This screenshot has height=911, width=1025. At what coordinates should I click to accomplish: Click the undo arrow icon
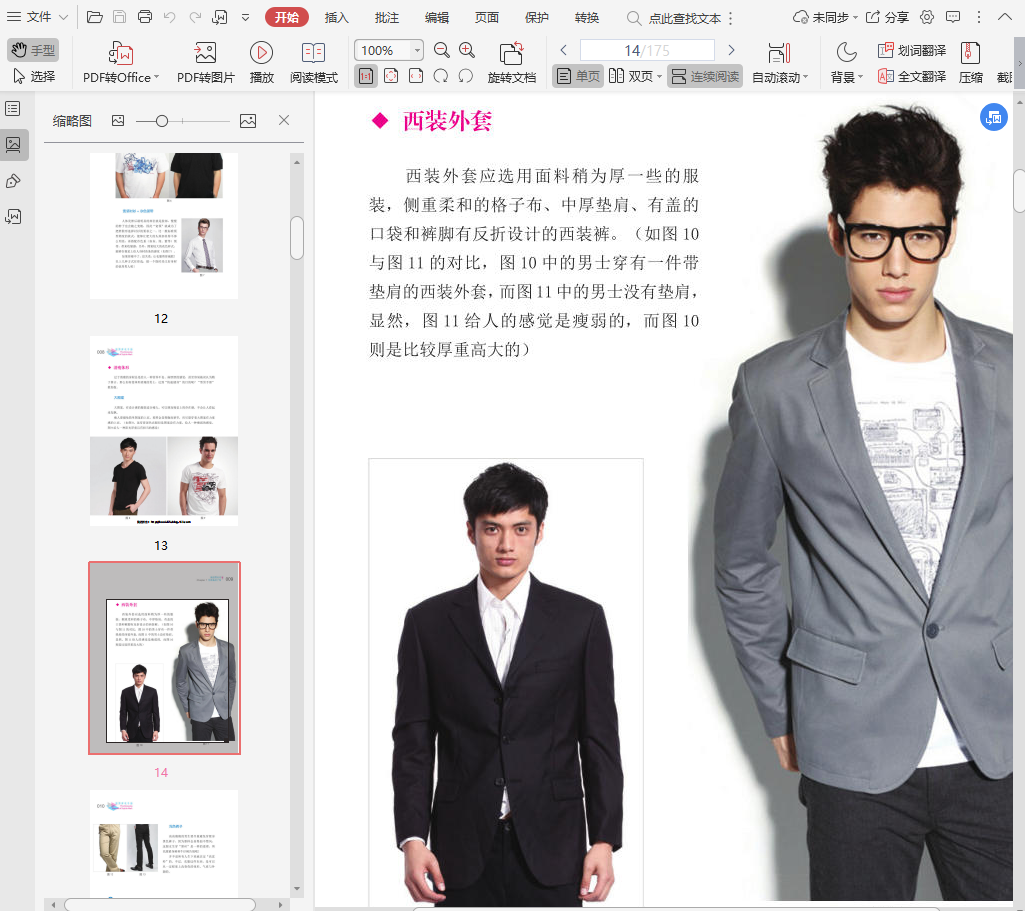coord(169,17)
